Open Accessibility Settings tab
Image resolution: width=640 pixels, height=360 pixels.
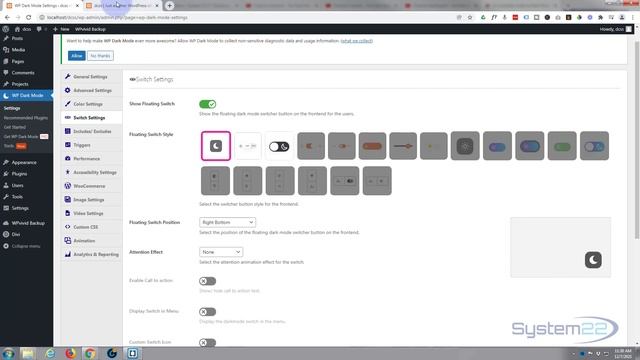click(x=91, y=172)
